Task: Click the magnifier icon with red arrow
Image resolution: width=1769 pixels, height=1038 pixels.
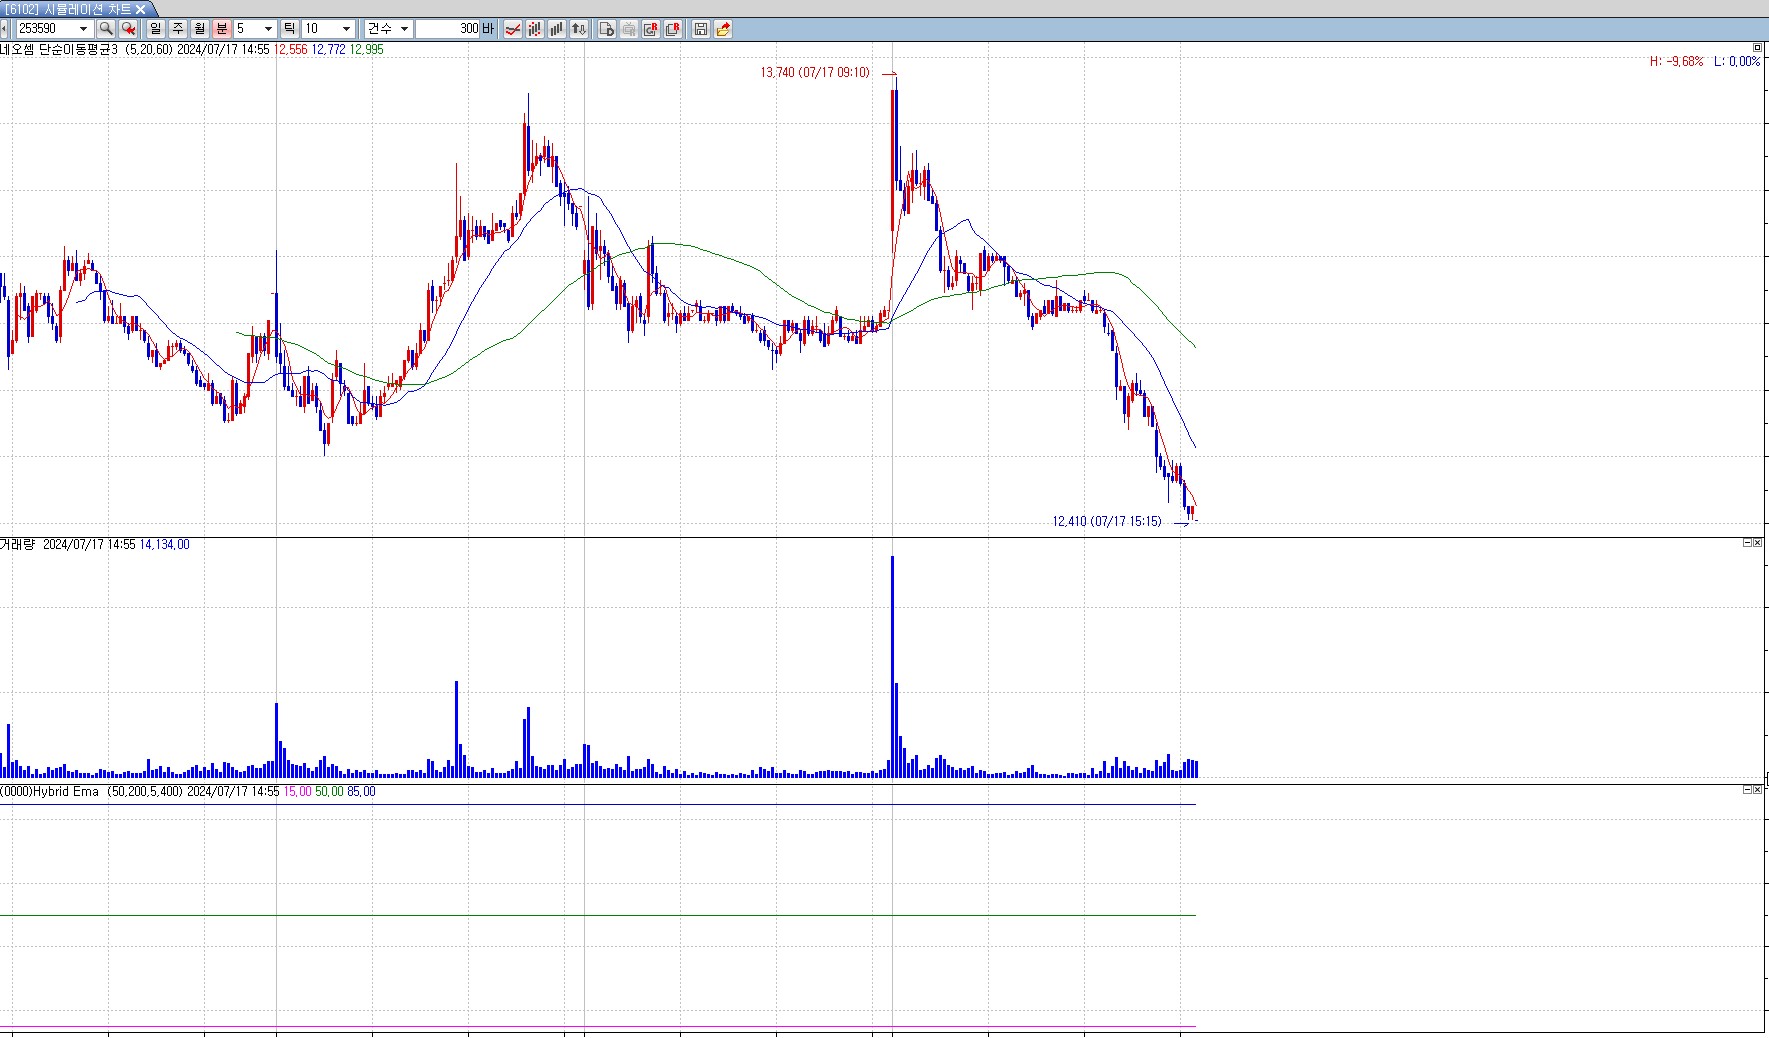Action: (x=128, y=29)
